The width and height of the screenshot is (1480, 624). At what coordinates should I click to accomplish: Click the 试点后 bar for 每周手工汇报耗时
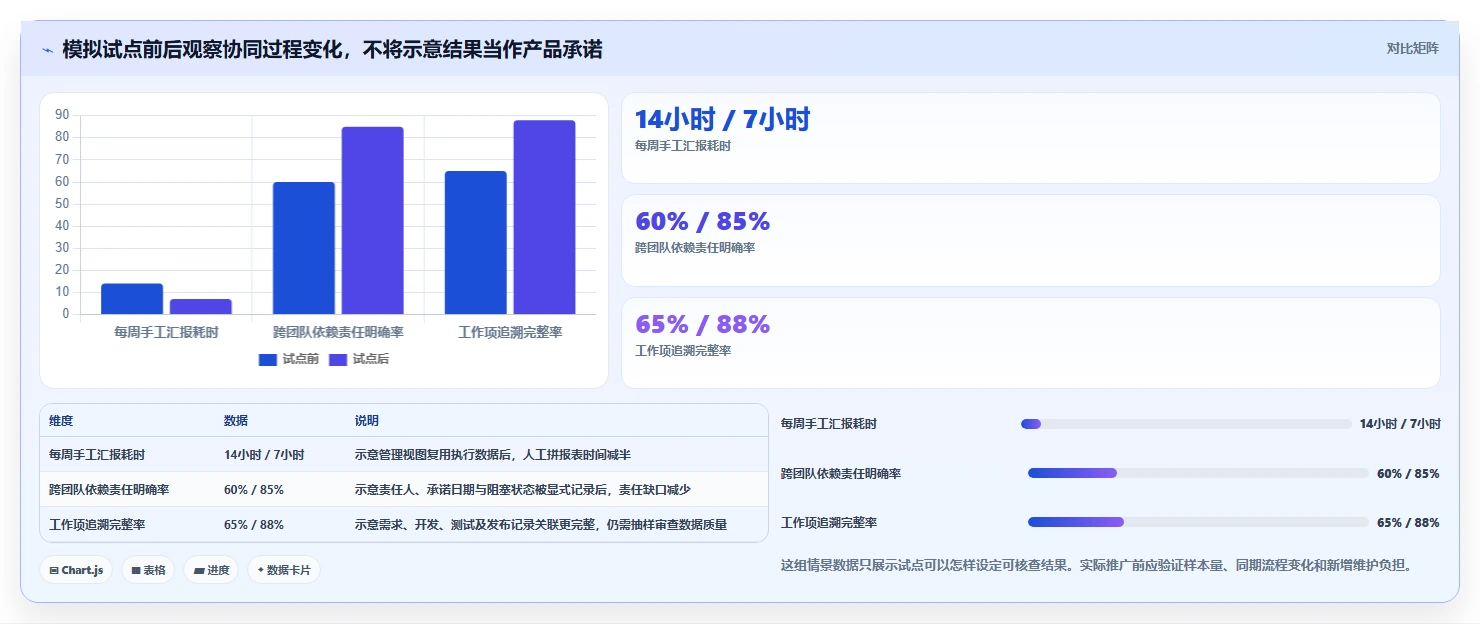pyautogui.click(x=201, y=307)
